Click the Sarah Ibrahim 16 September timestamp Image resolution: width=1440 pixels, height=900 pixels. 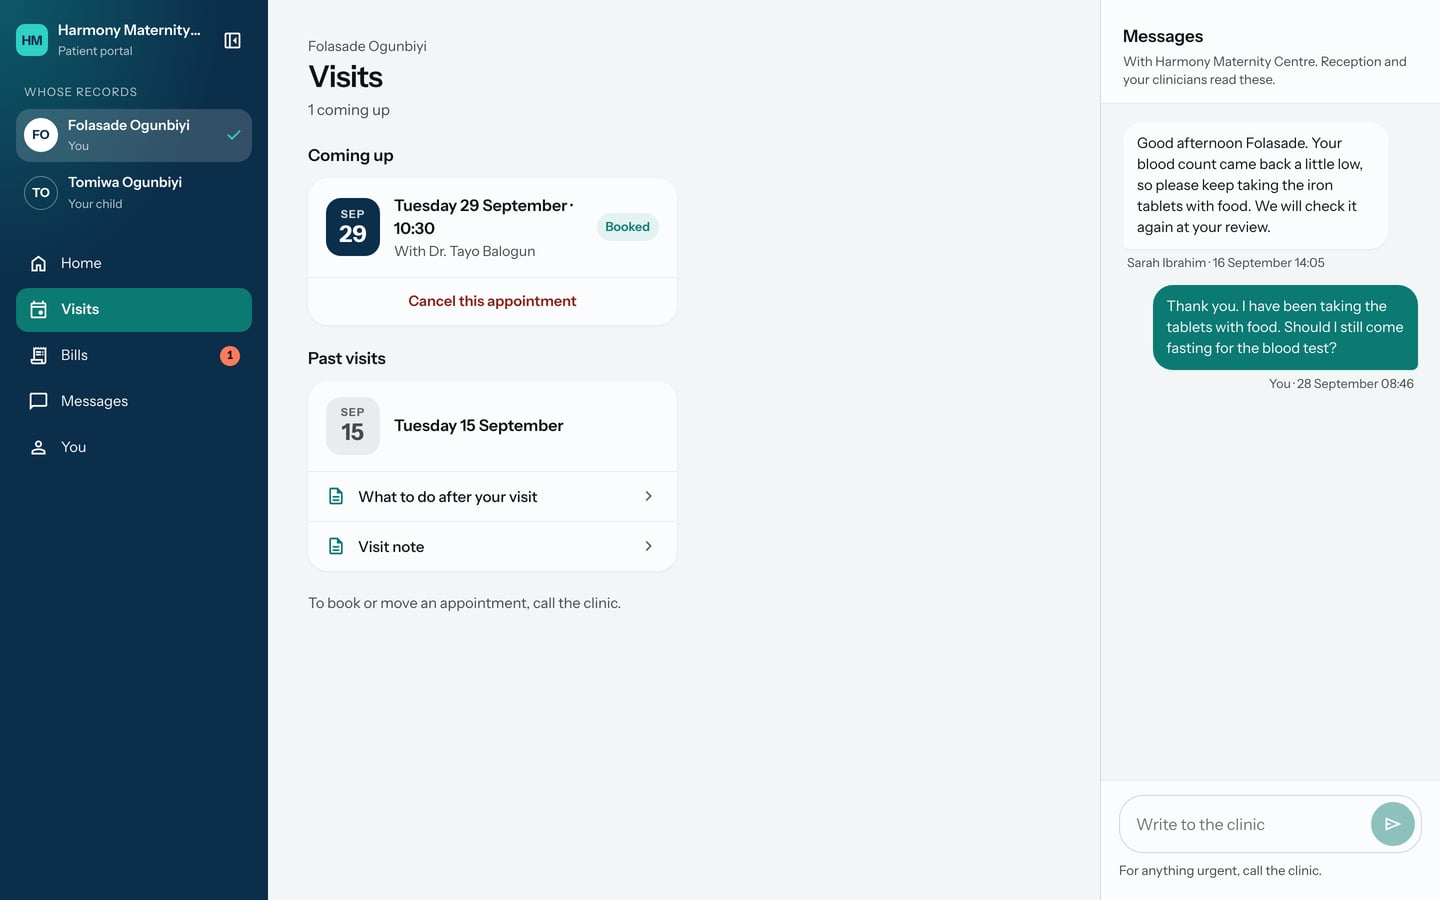pyautogui.click(x=1226, y=263)
